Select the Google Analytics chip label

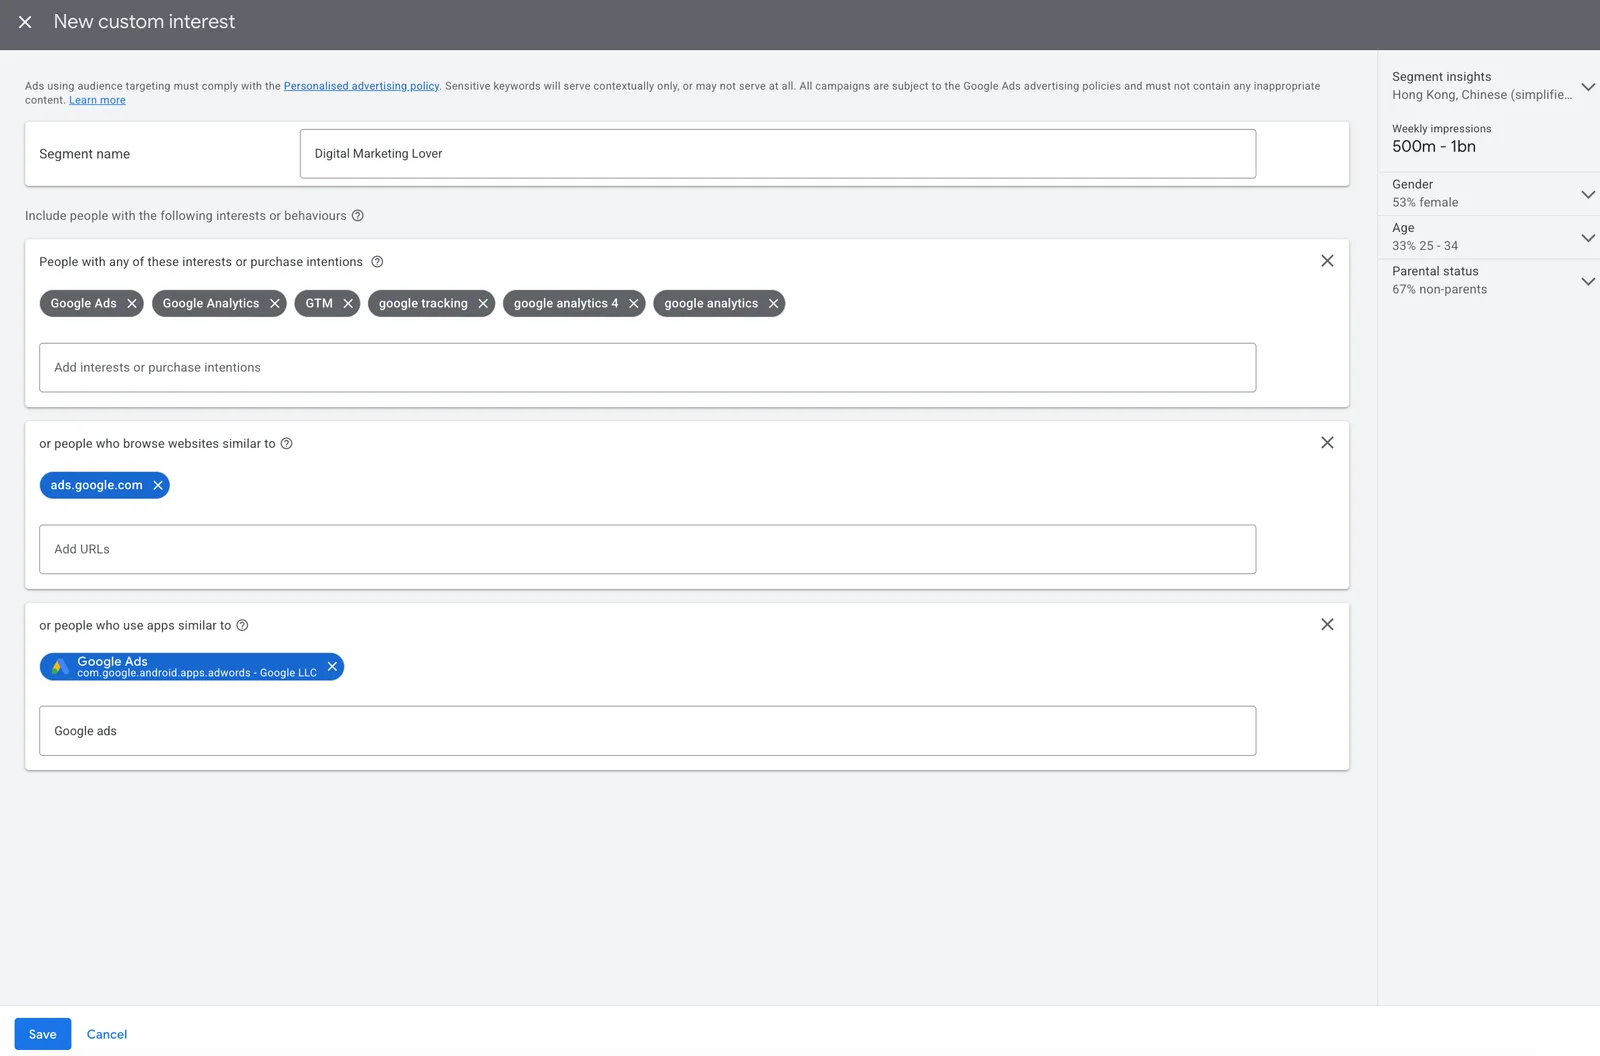(x=211, y=304)
